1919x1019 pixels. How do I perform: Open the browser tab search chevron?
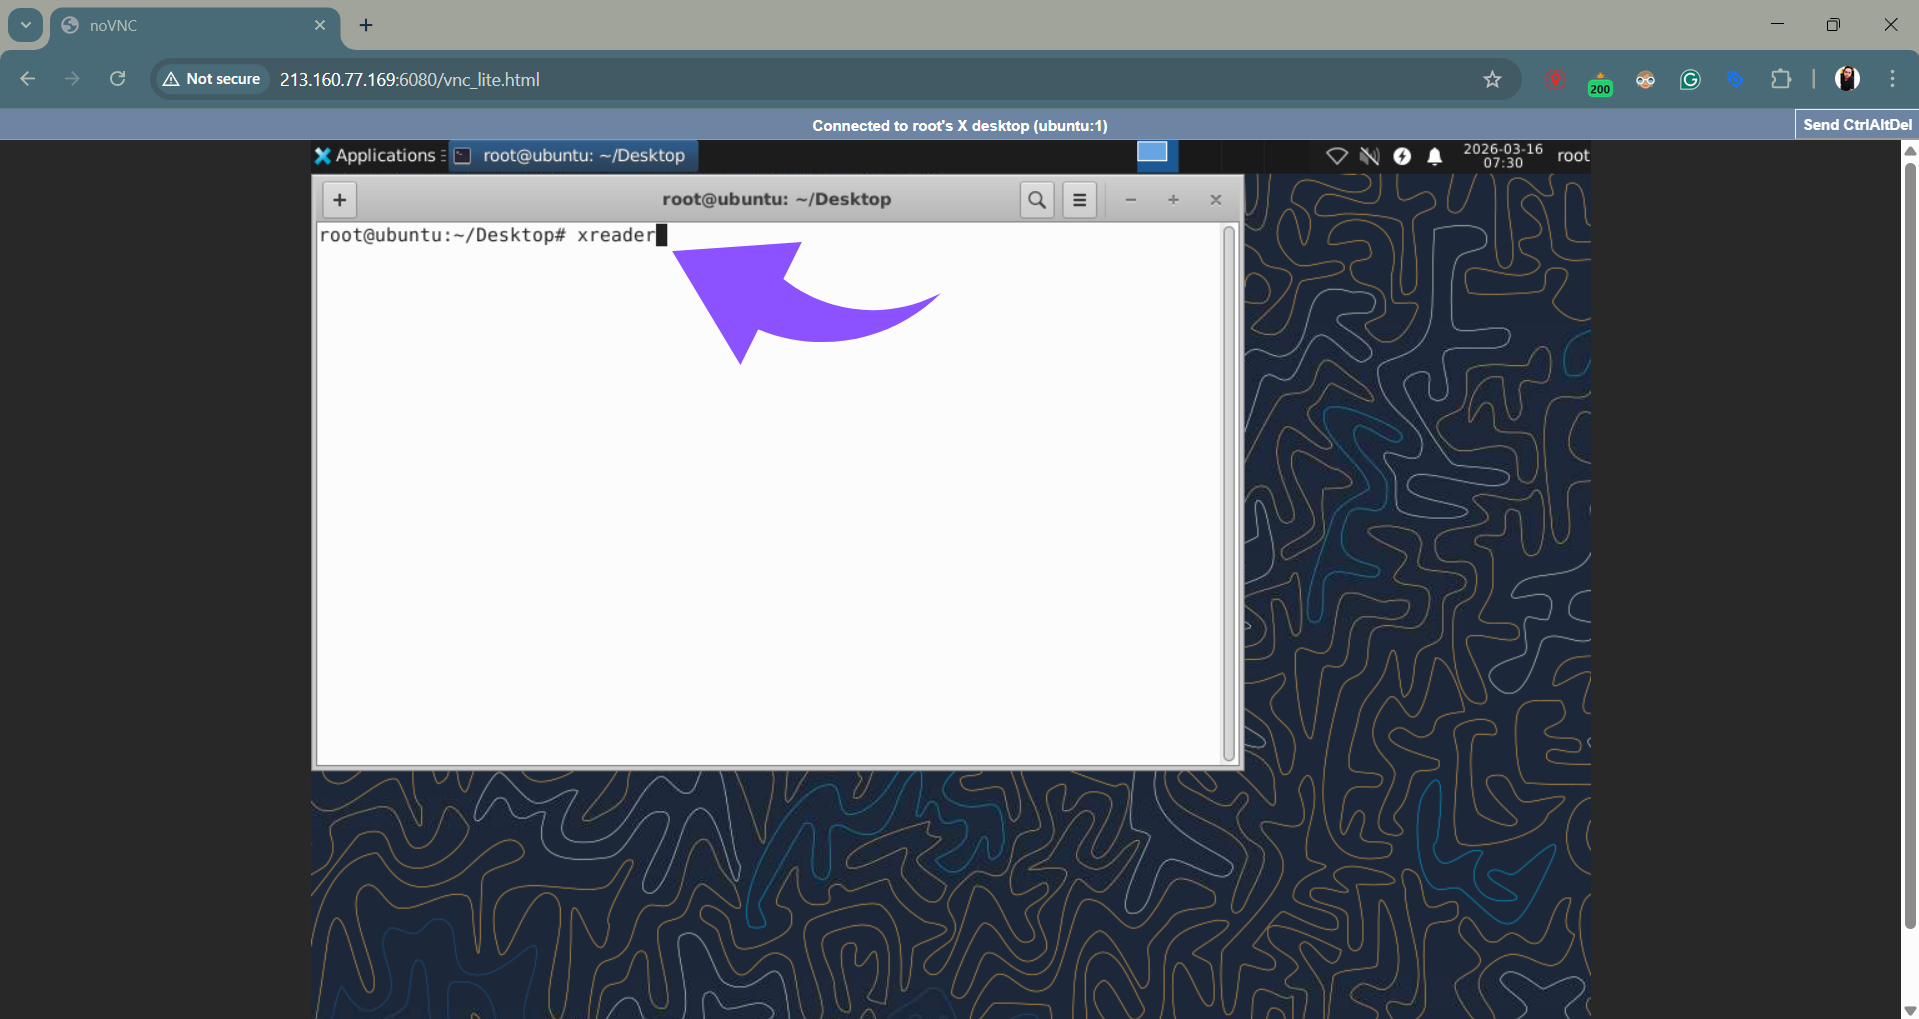point(25,25)
